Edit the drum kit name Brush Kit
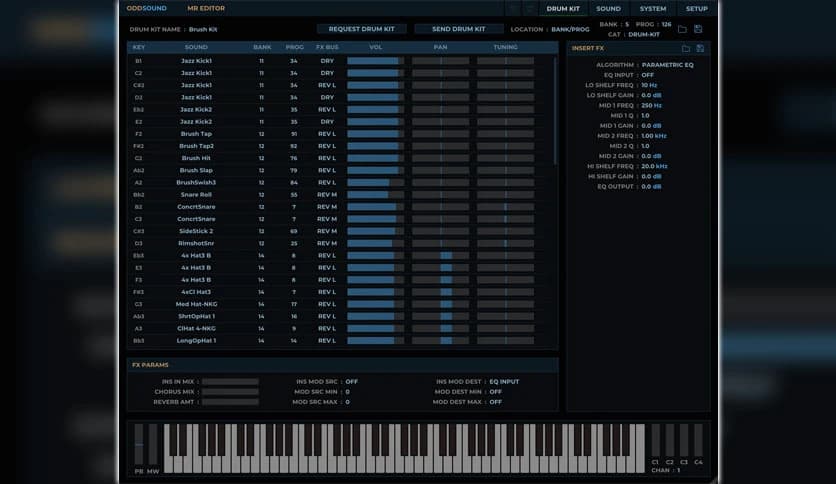The image size is (836, 484). pos(203,29)
